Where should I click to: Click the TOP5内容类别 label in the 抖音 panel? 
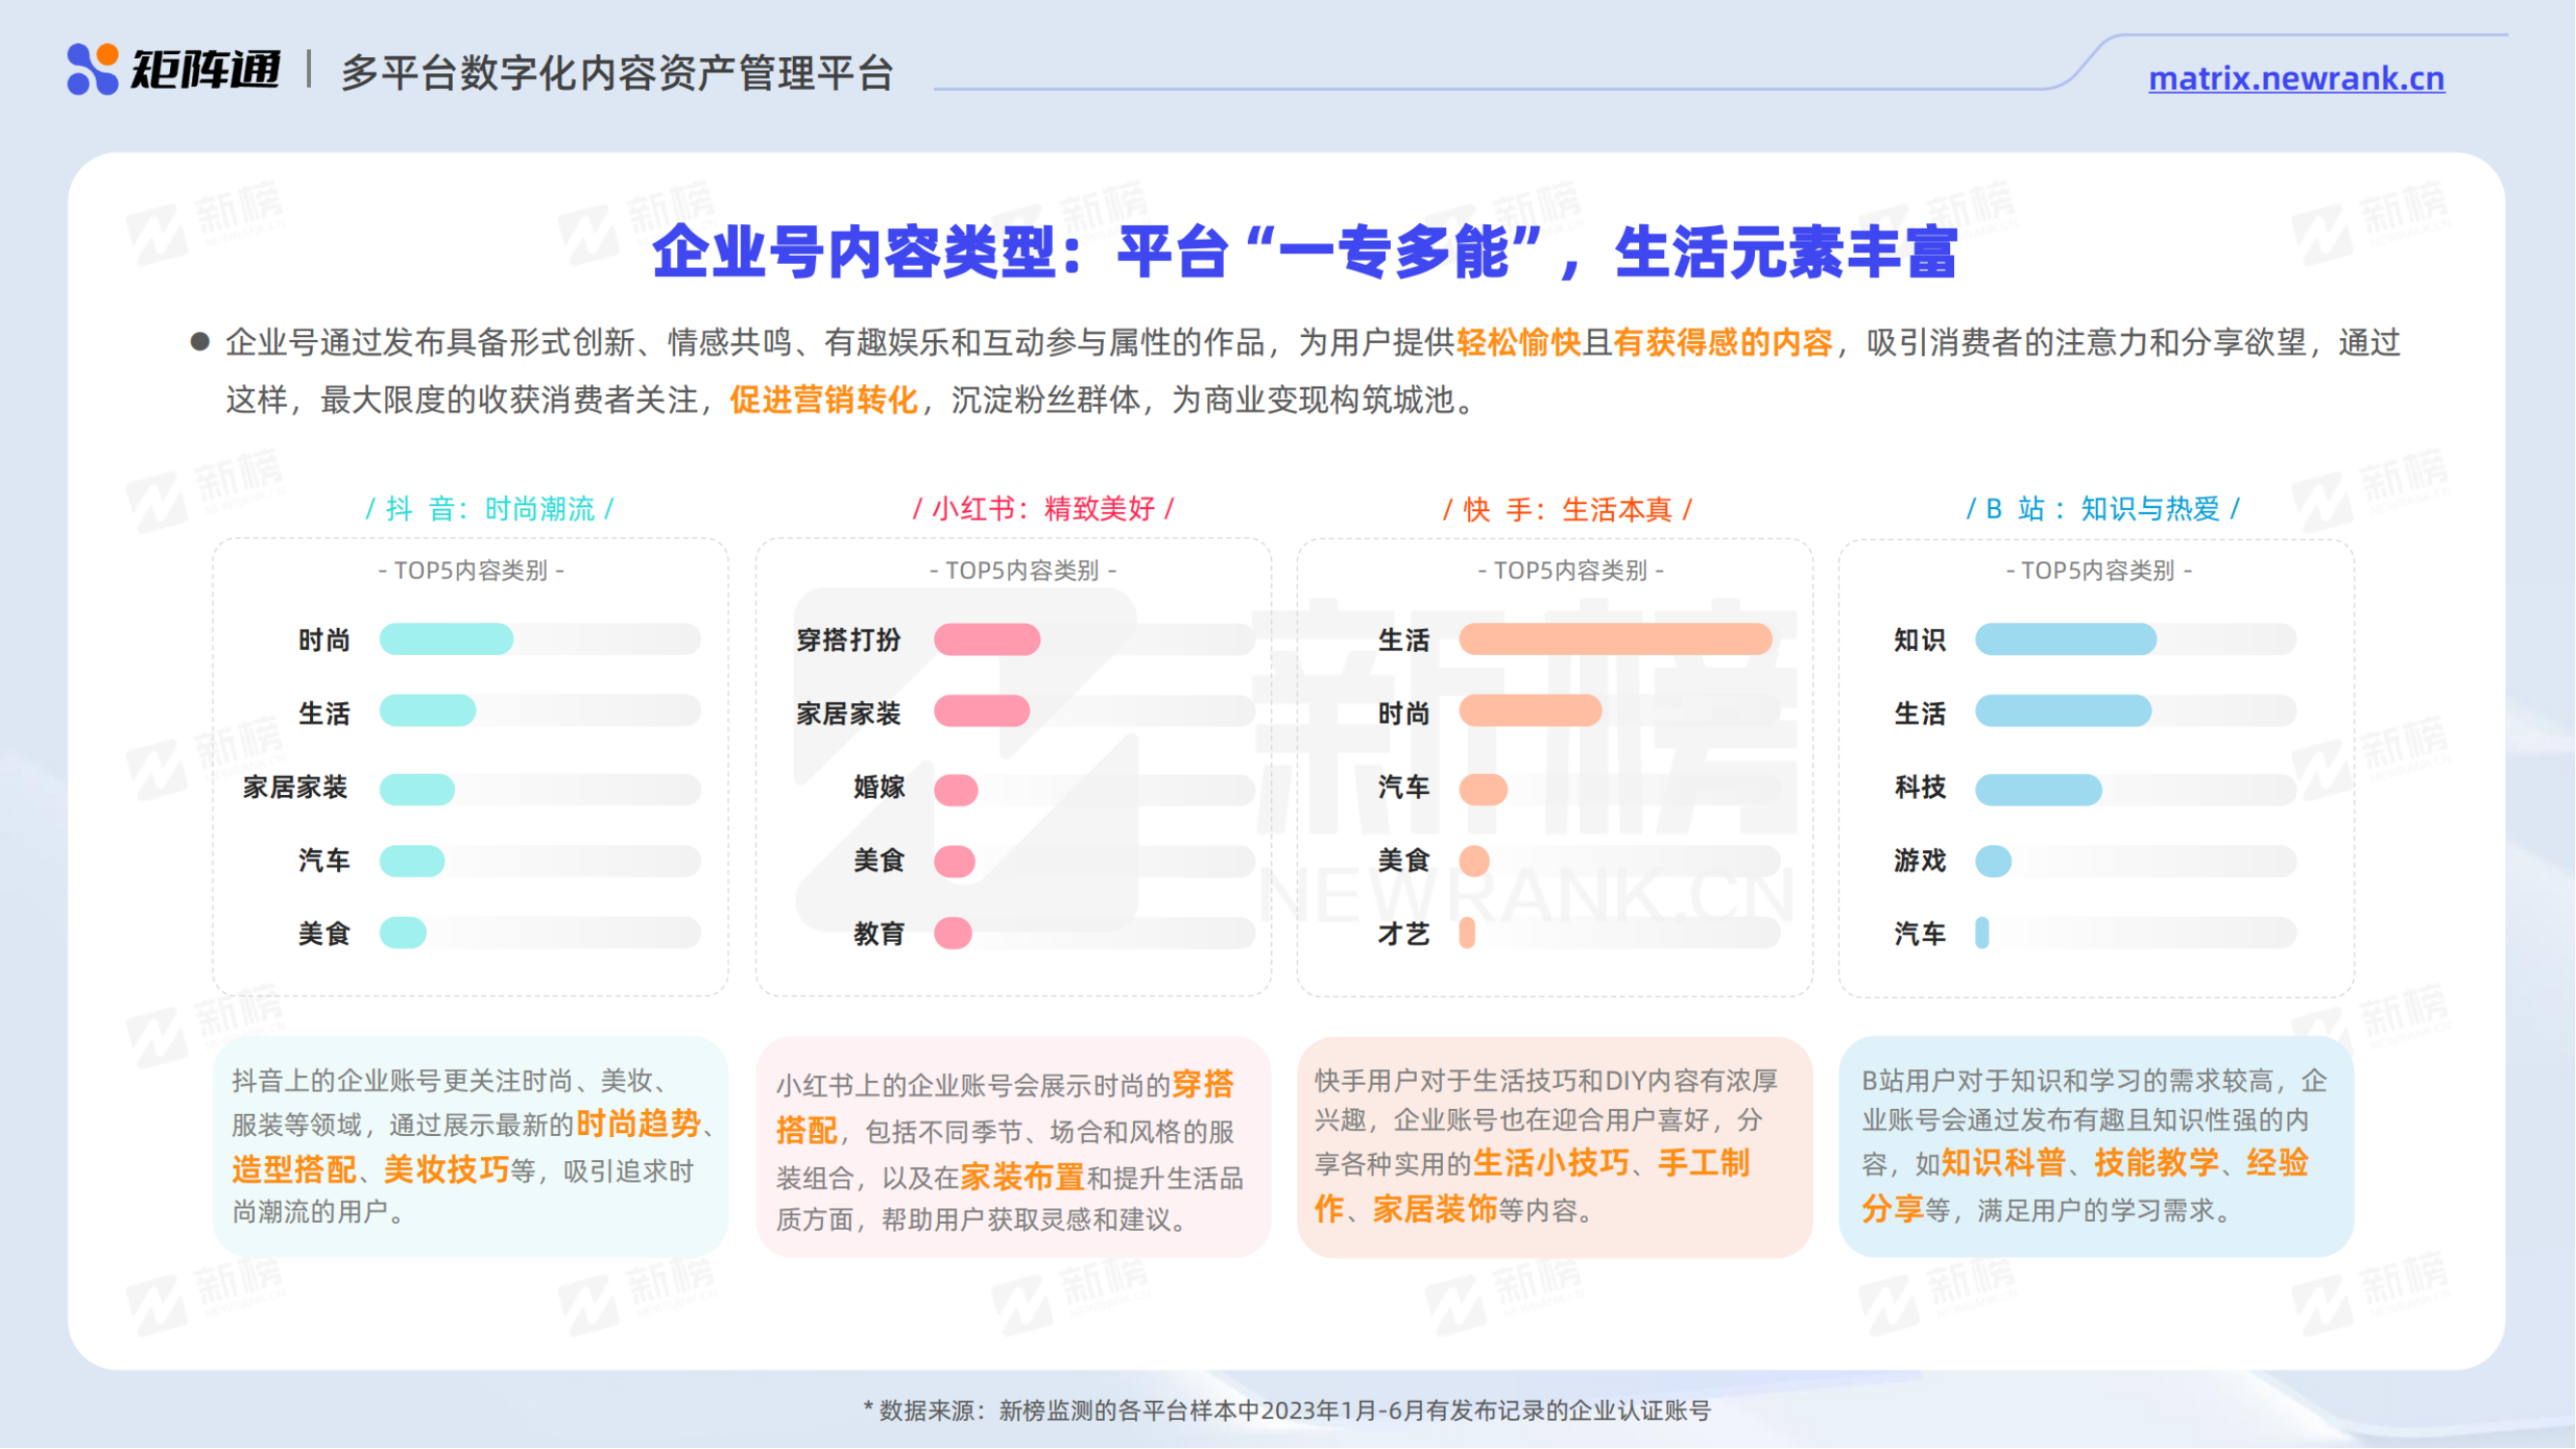(x=471, y=570)
